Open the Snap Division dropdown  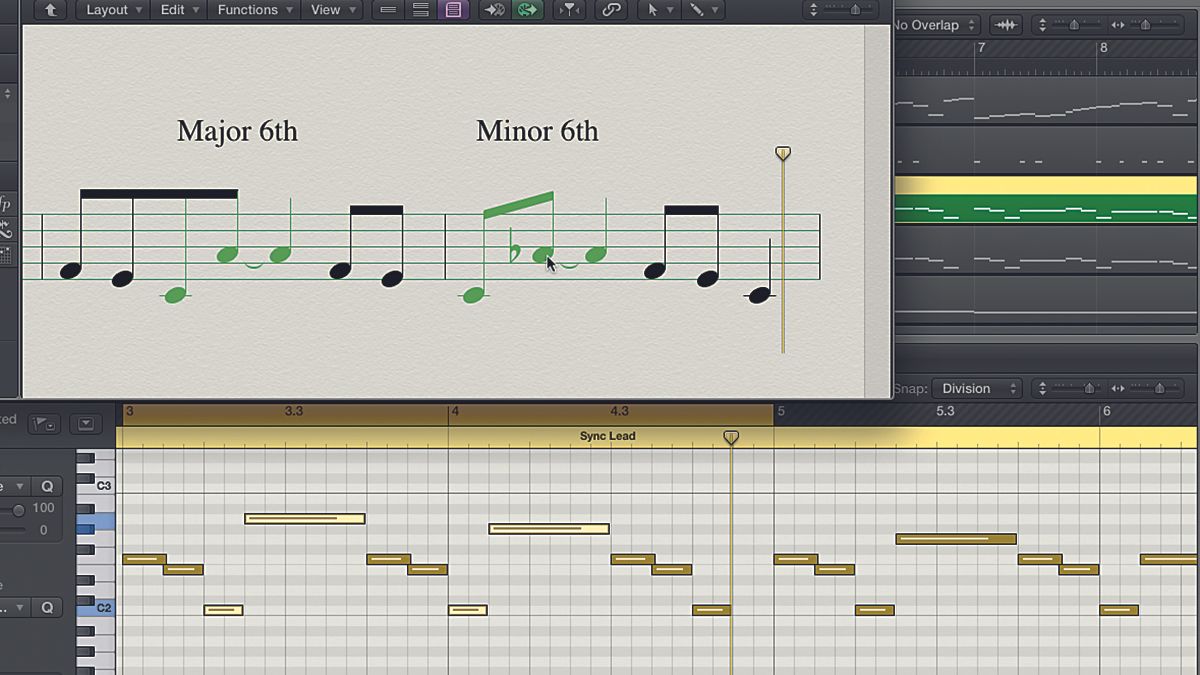(977, 388)
